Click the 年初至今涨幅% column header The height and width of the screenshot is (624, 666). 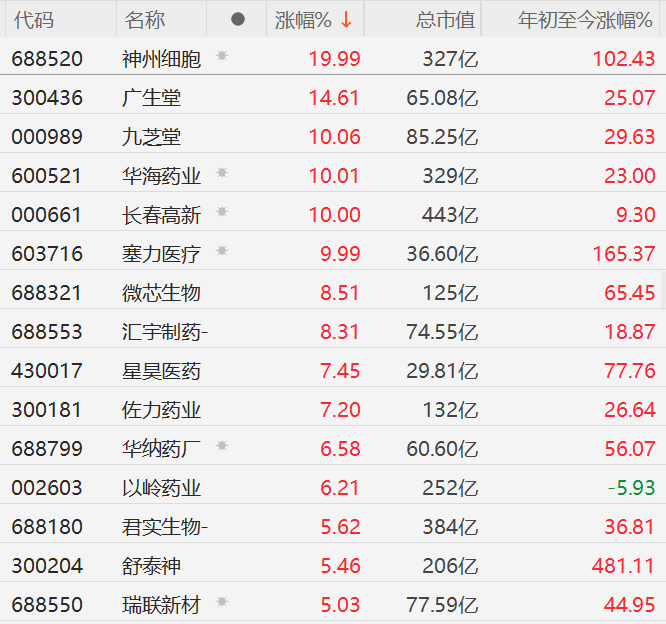coord(585,20)
